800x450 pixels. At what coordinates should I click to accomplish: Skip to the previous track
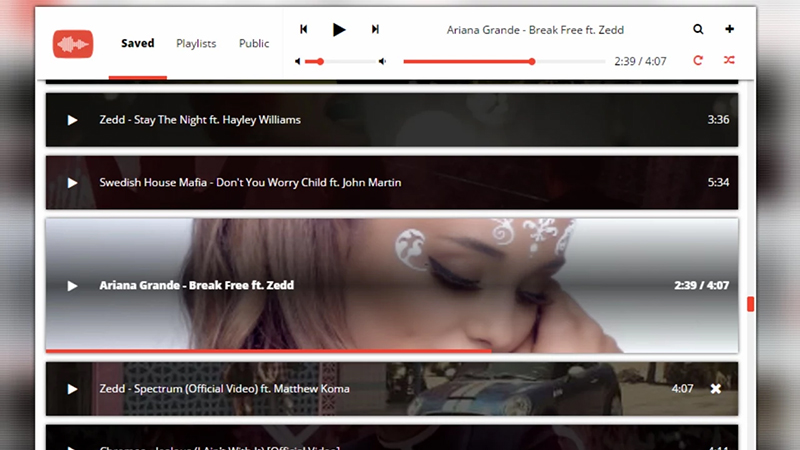pos(304,29)
